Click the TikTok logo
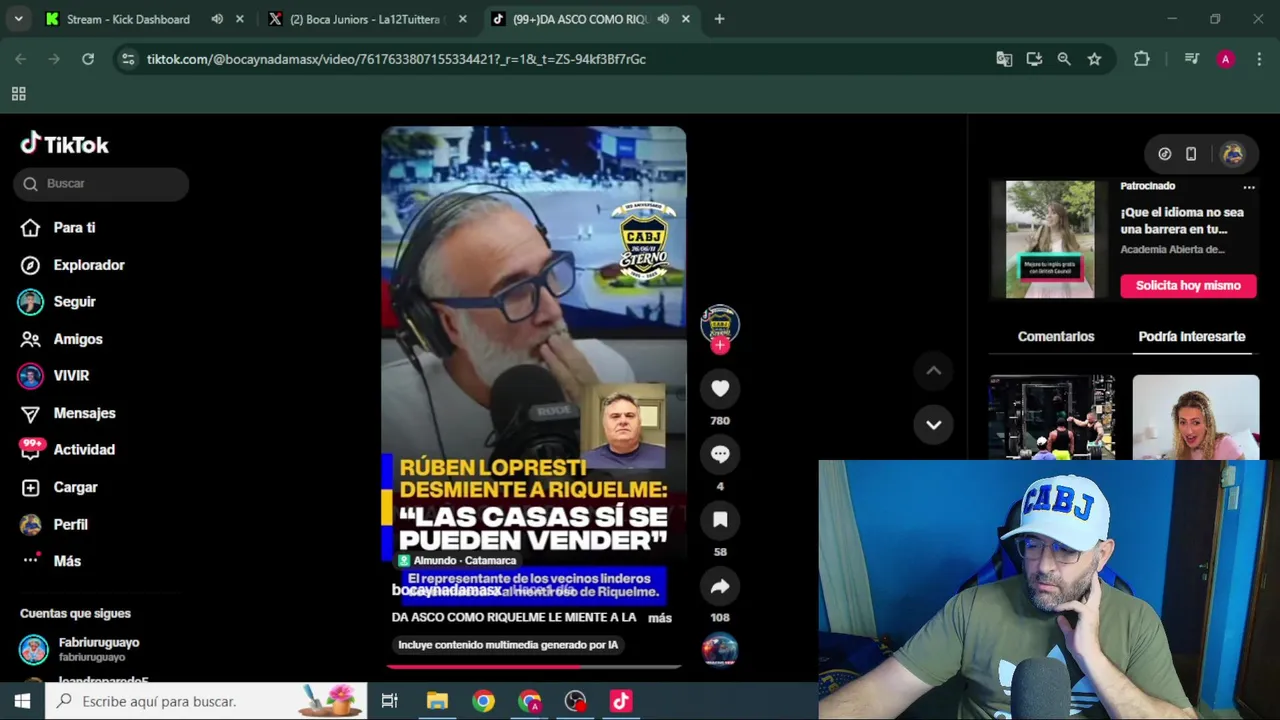The image size is (1280, 720). point(64,145)
